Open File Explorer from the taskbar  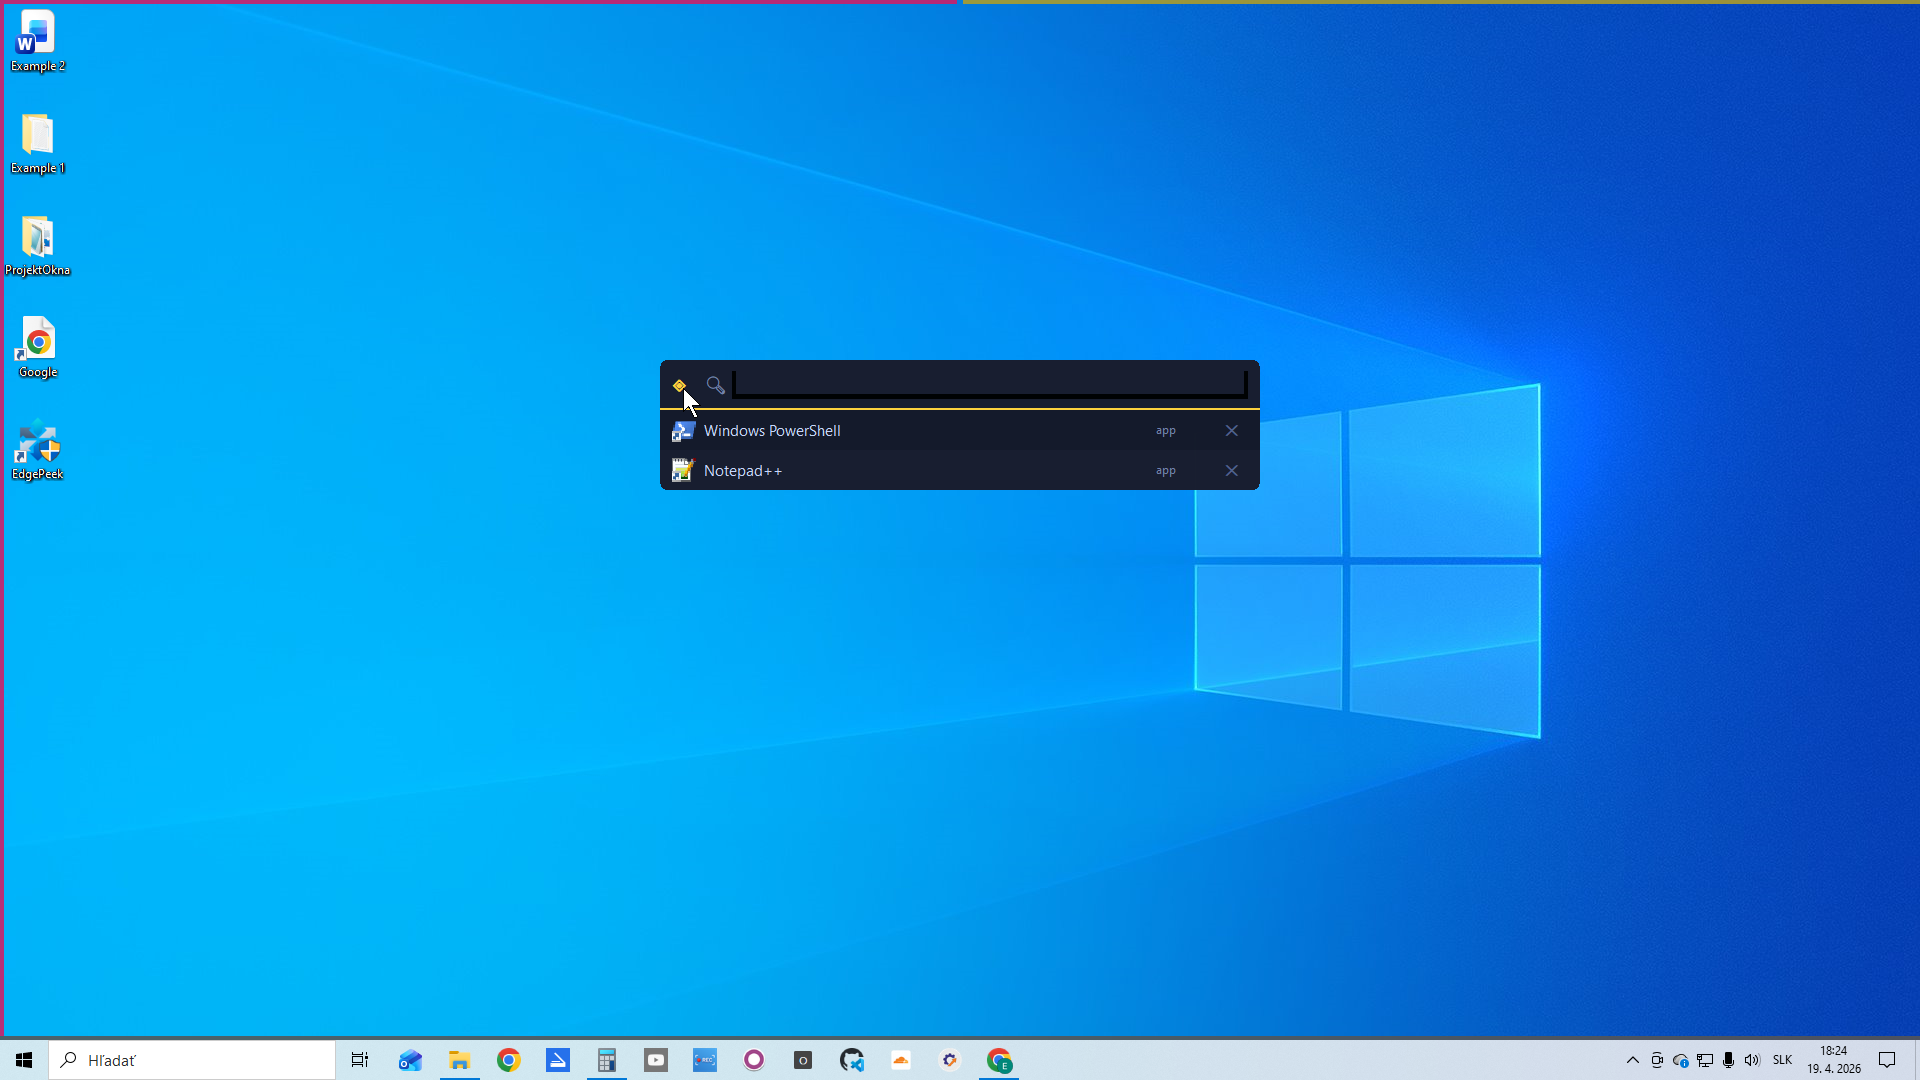point(459,1060)
